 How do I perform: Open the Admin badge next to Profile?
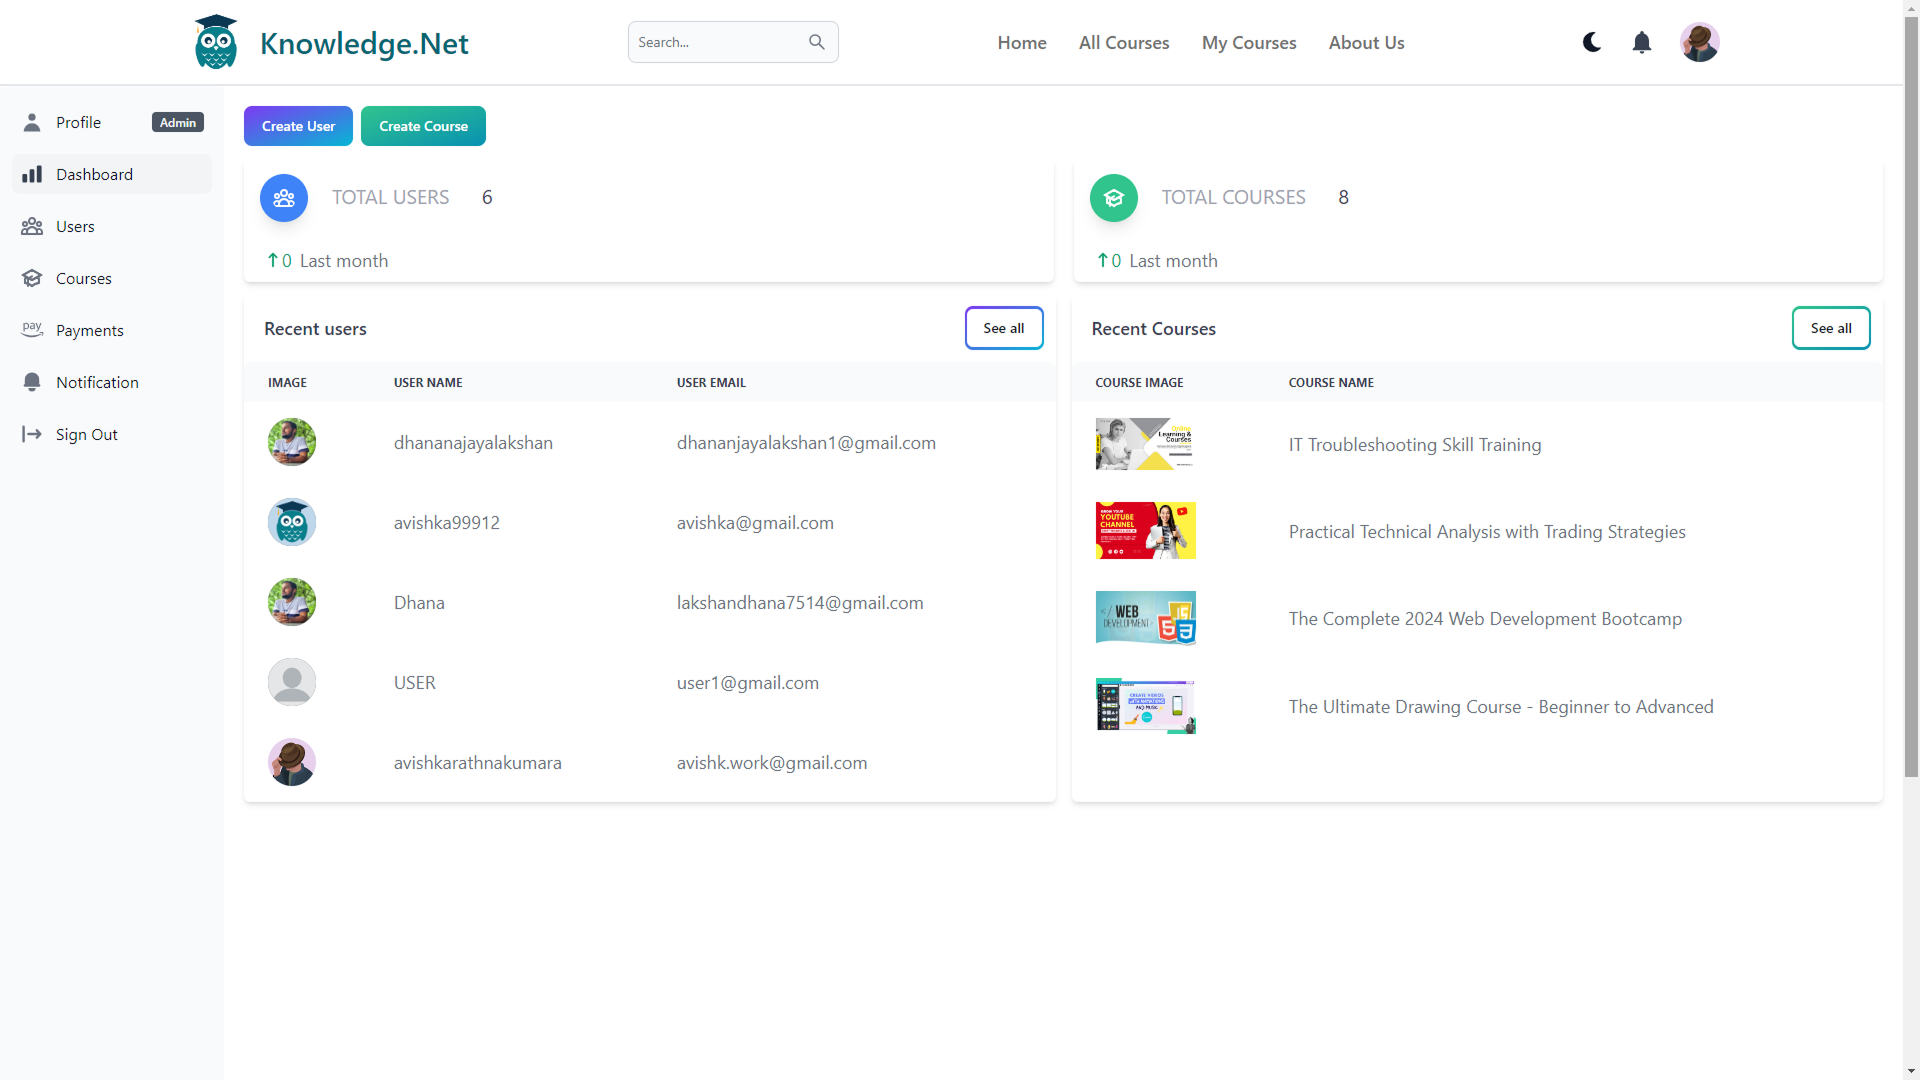pyautogui.click(x=177, y=122)
